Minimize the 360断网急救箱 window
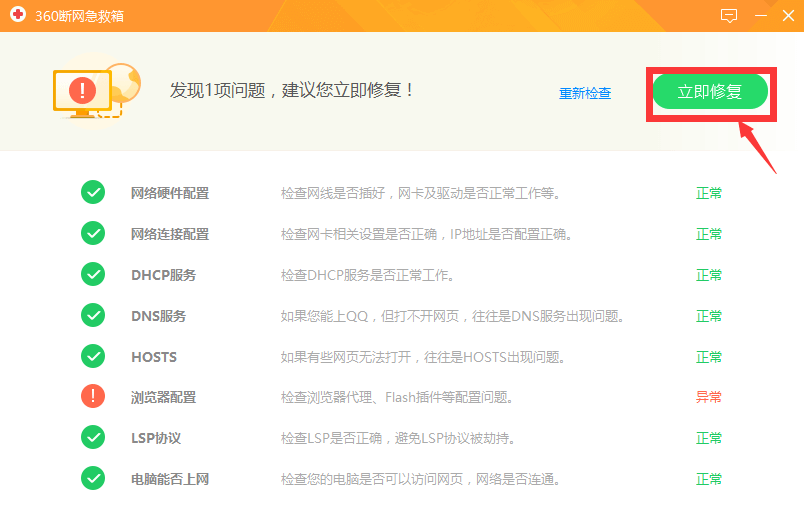804x528 pixels. (x=761, y=16)
